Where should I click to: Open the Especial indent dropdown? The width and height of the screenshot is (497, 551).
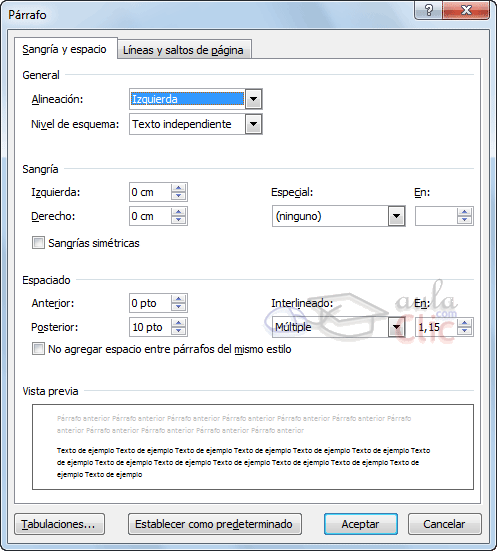pos(396,216)
